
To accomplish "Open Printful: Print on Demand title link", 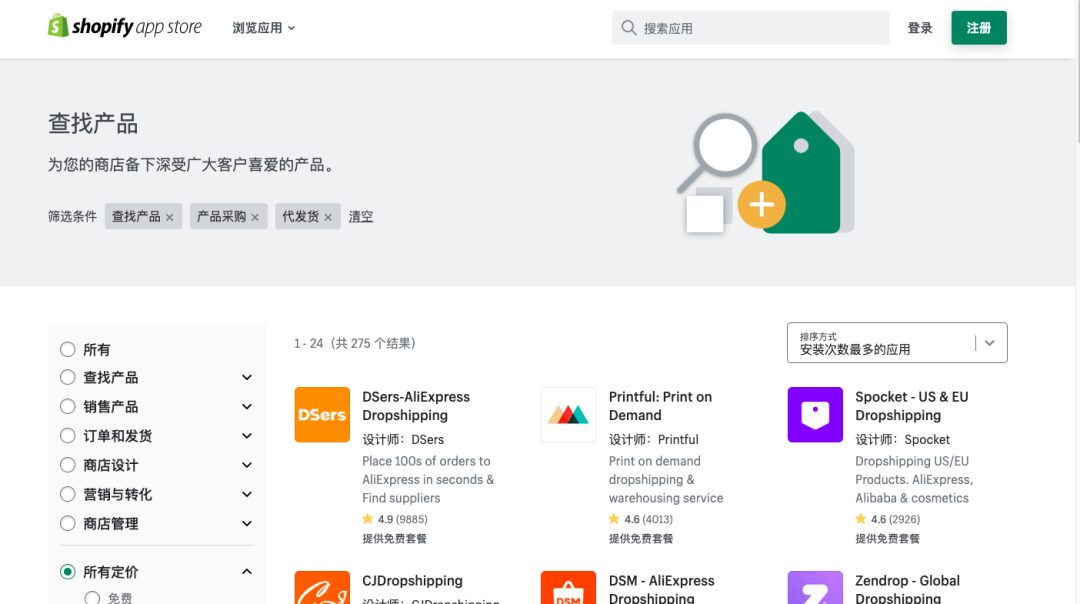I will coord(660,406).
